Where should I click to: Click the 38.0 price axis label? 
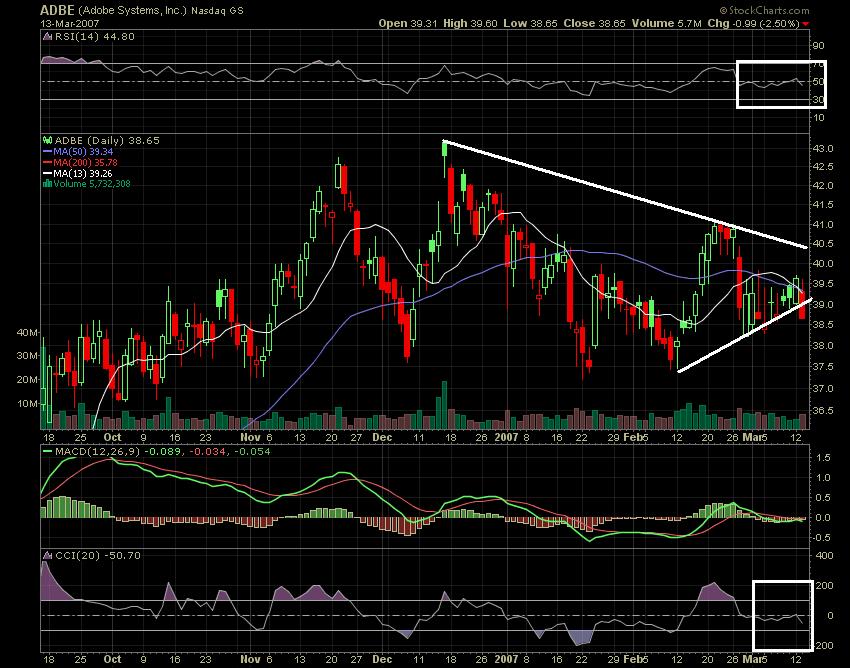coord(823,345)
